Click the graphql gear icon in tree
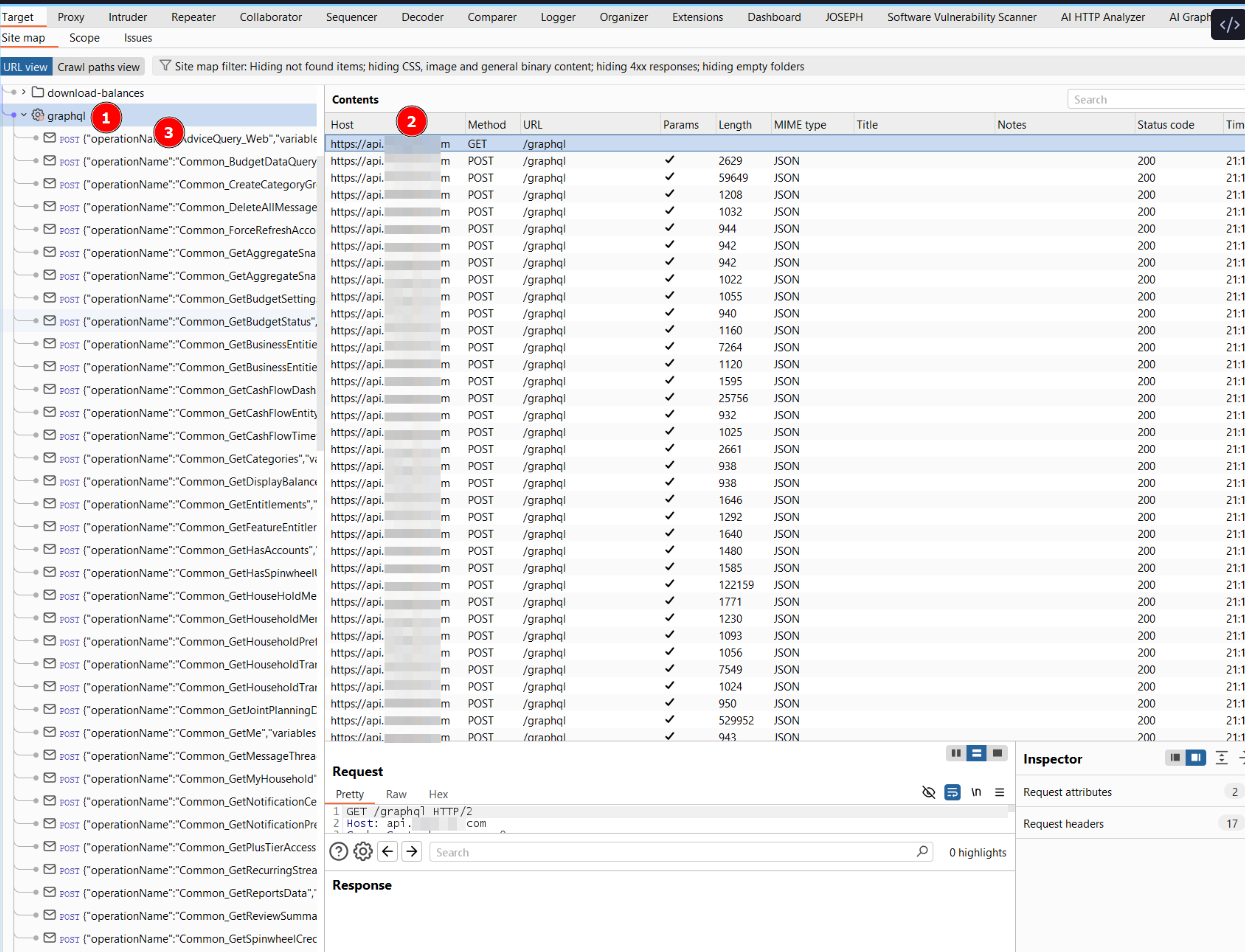The height and width of the screenshot is (952, 1245). (38, 116)
